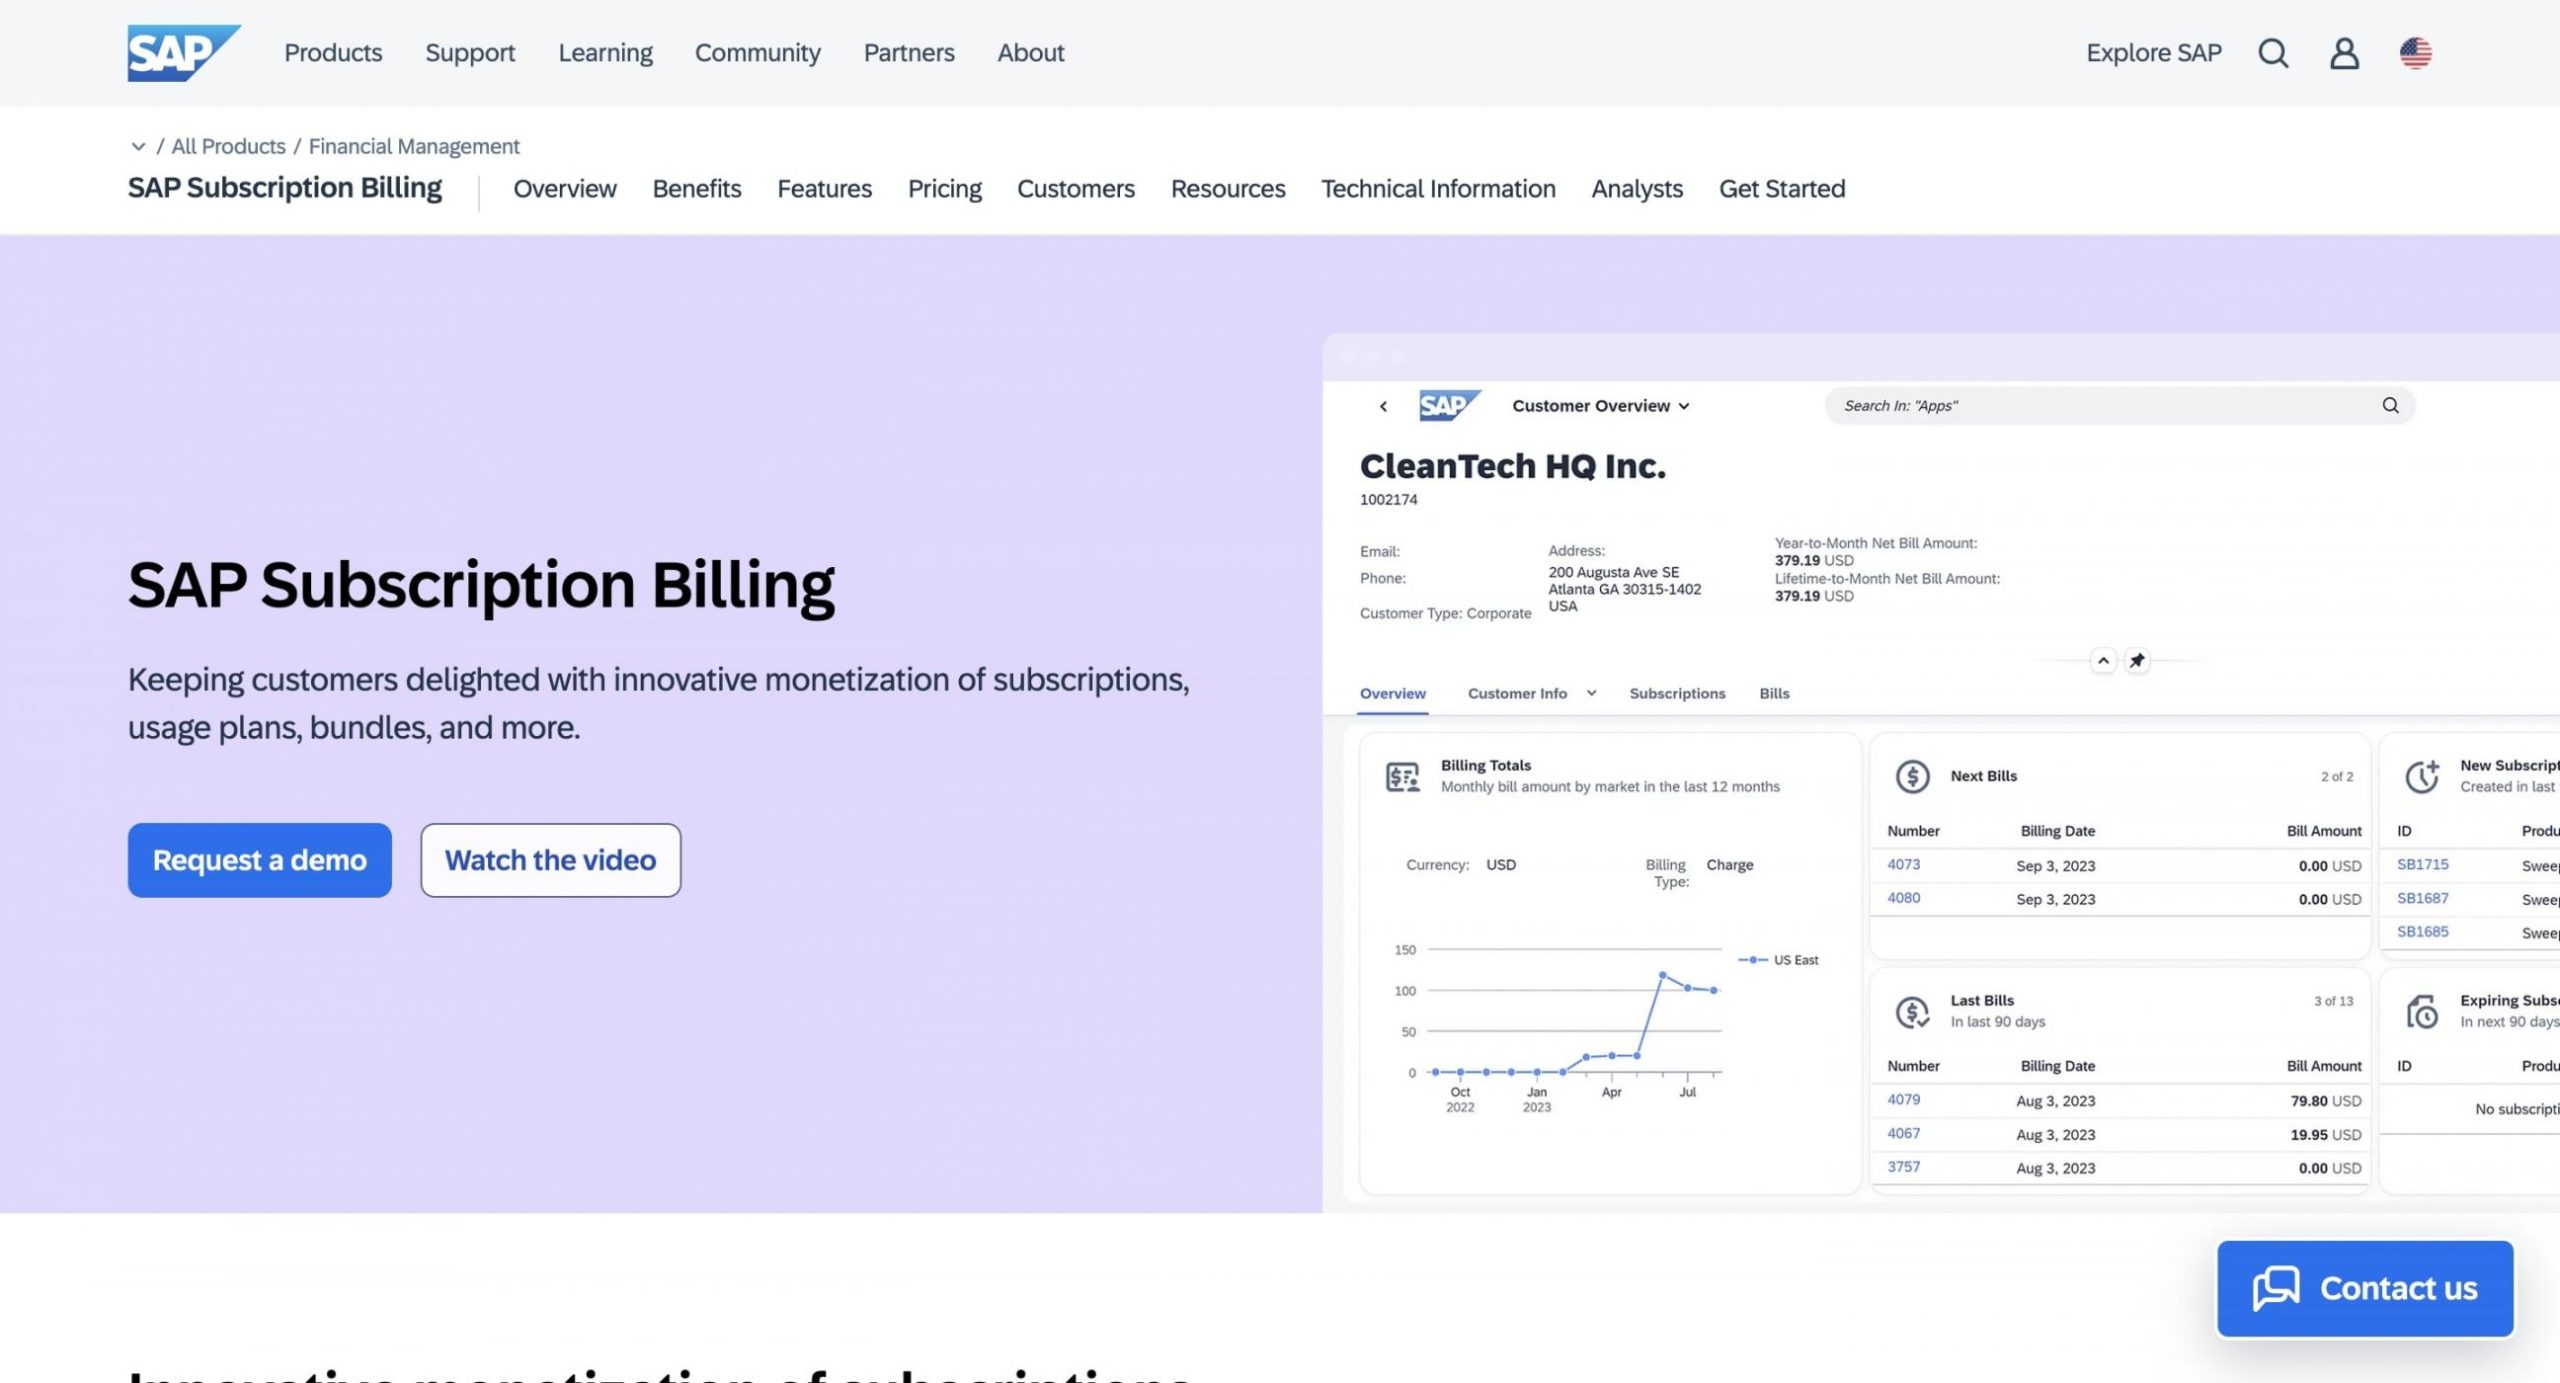
Task: Jump to the Analysts section
Action: click(1637, 188)
